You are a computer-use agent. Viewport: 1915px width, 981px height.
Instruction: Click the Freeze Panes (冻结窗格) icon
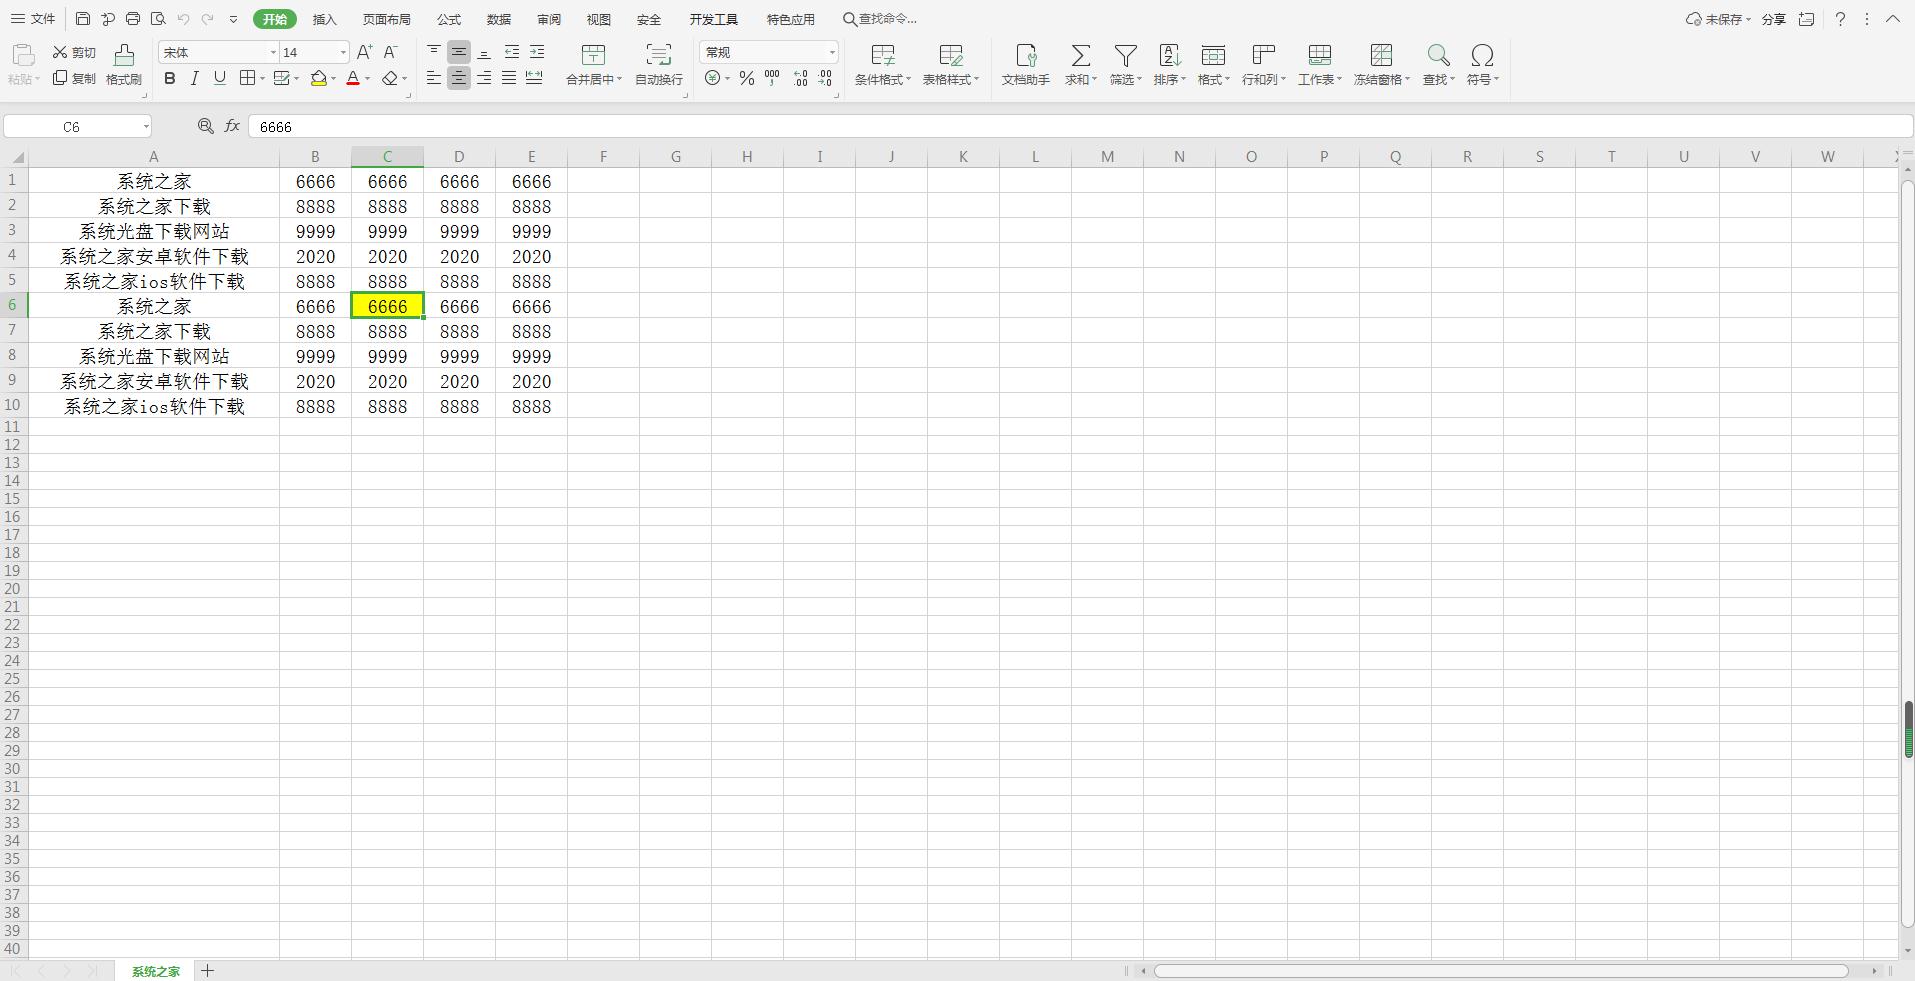[x=1381, y=55]
